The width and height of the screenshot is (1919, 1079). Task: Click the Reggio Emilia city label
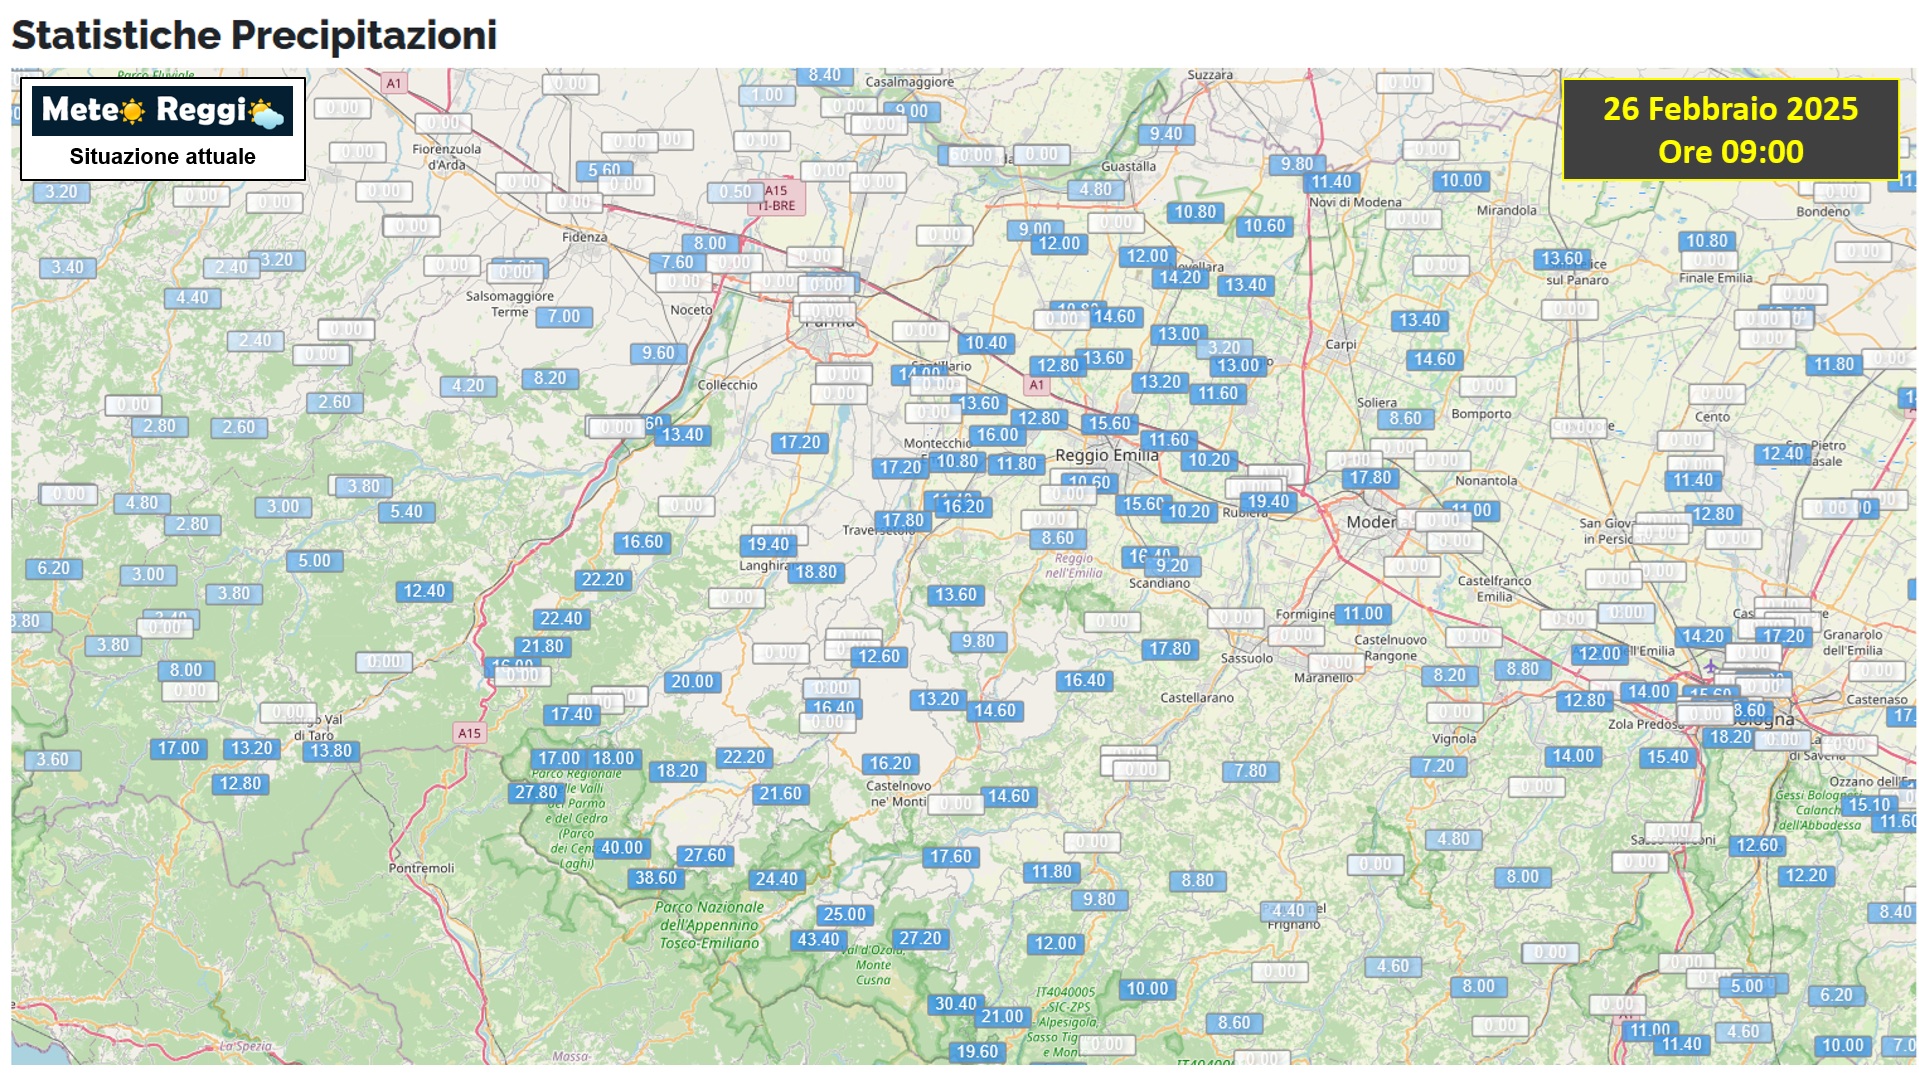point(1106,456)
